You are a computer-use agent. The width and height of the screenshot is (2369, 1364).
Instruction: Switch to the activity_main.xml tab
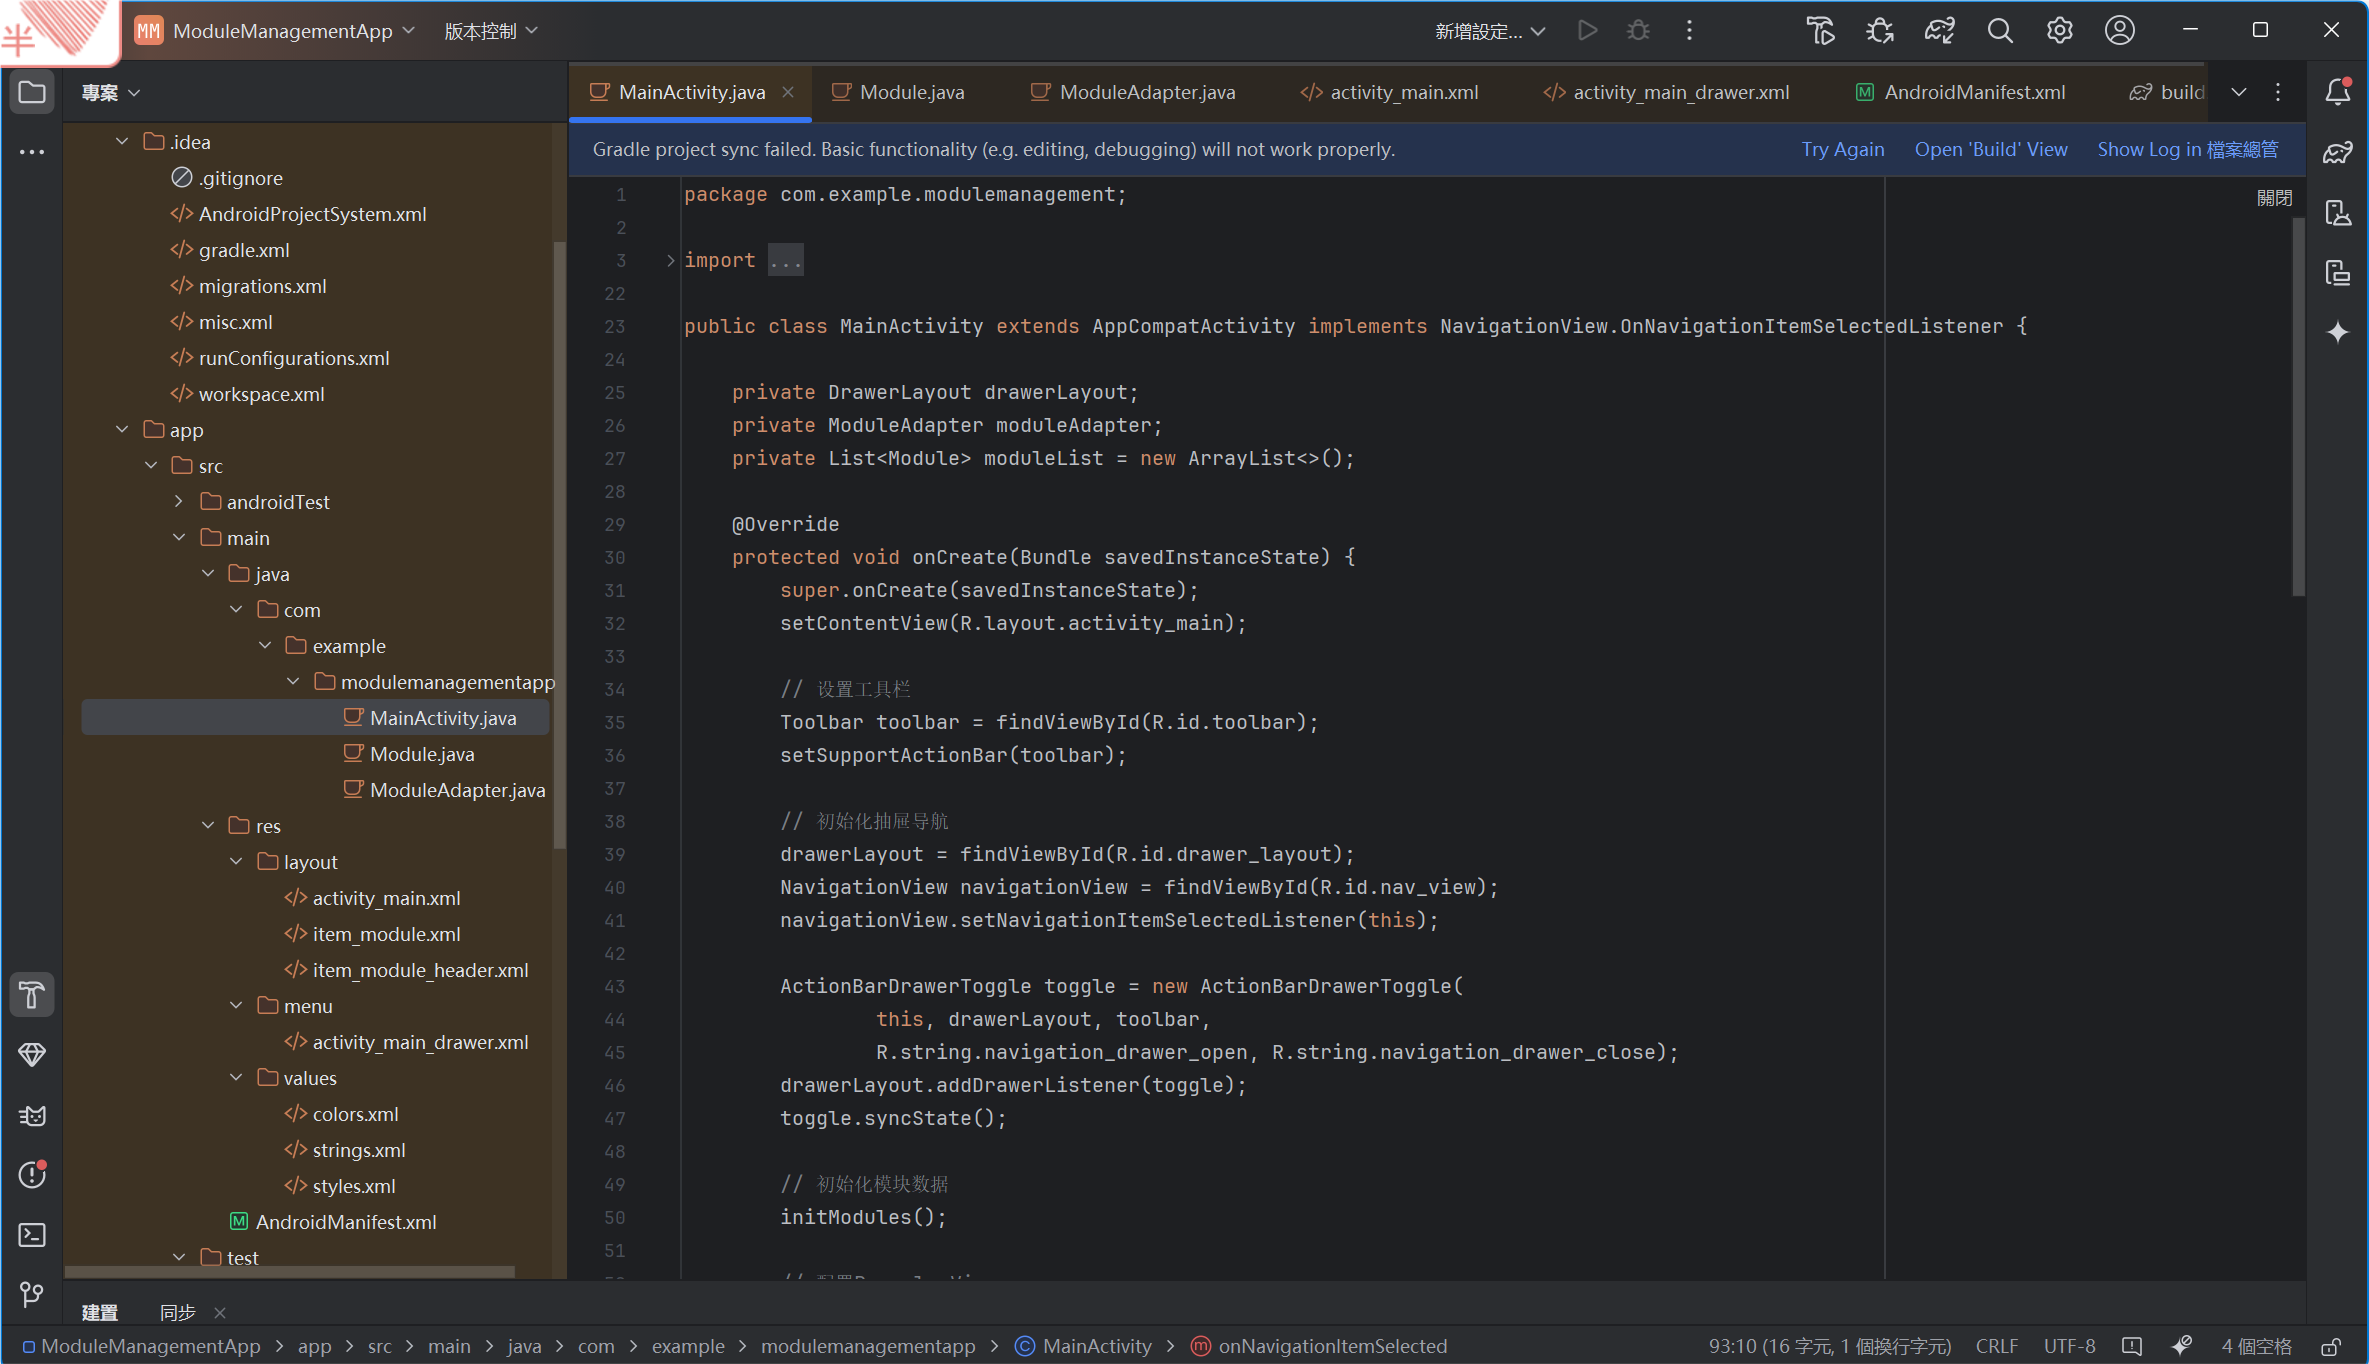(1403, 92)
